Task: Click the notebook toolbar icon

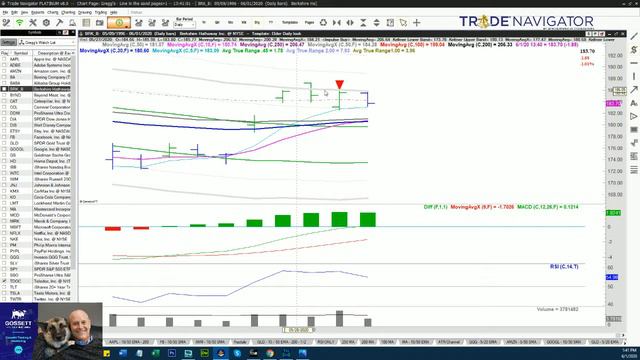Action: pos(86,23)
